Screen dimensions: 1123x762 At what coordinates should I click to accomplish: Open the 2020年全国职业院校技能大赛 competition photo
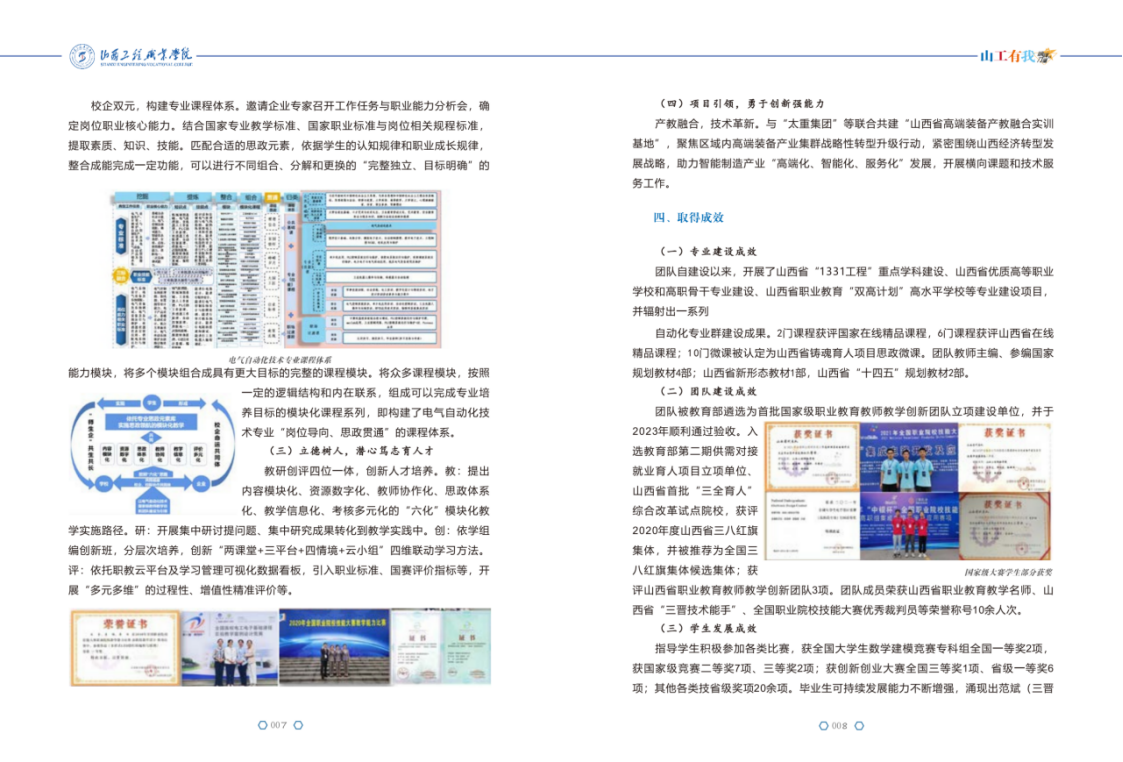(334, 647)
